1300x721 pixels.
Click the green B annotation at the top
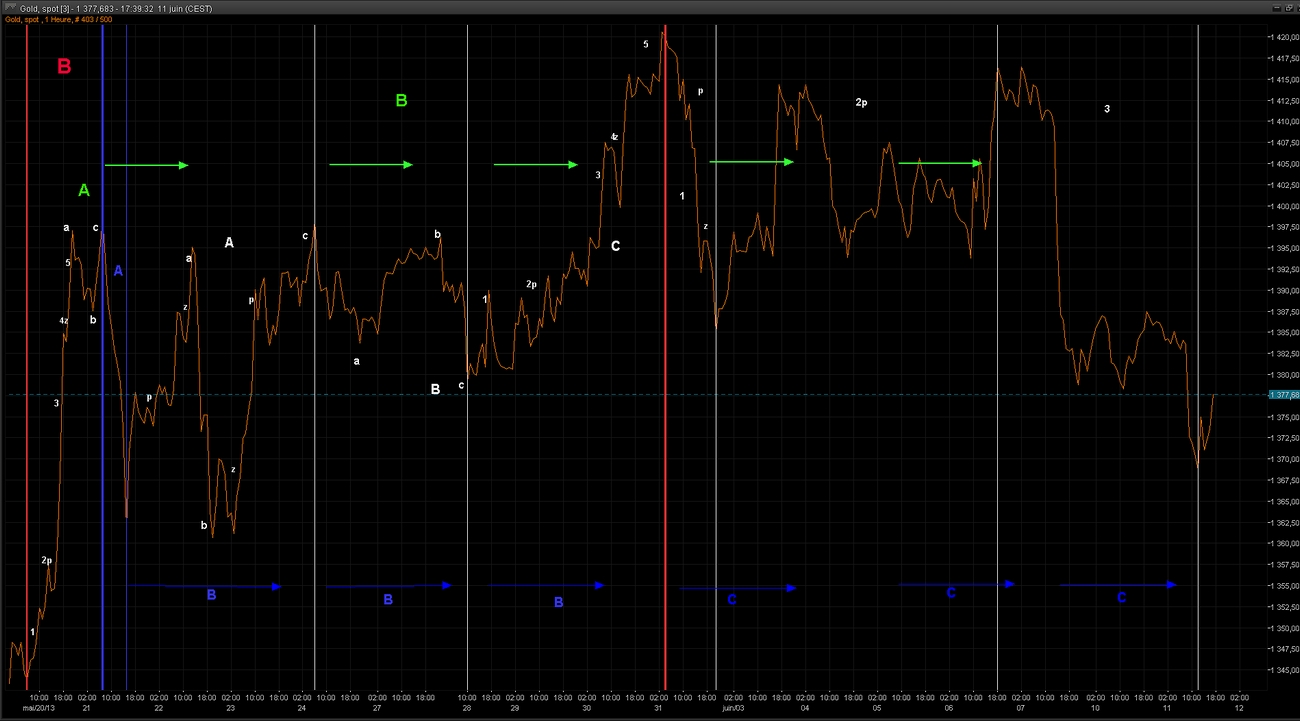[401, 101]
